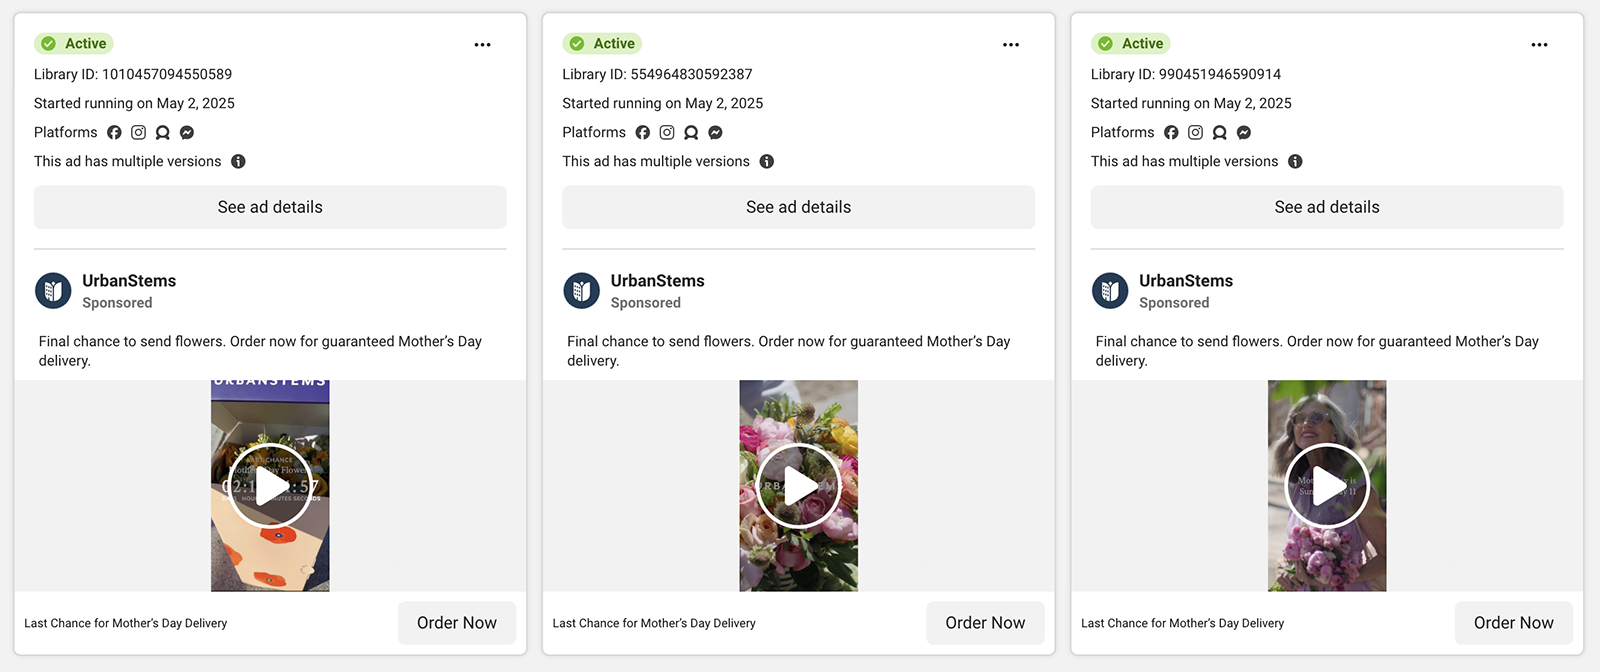Click Sponsored label on ad 990451946590914
This screenshot has height=672, width=1600.
[1174, 303]
